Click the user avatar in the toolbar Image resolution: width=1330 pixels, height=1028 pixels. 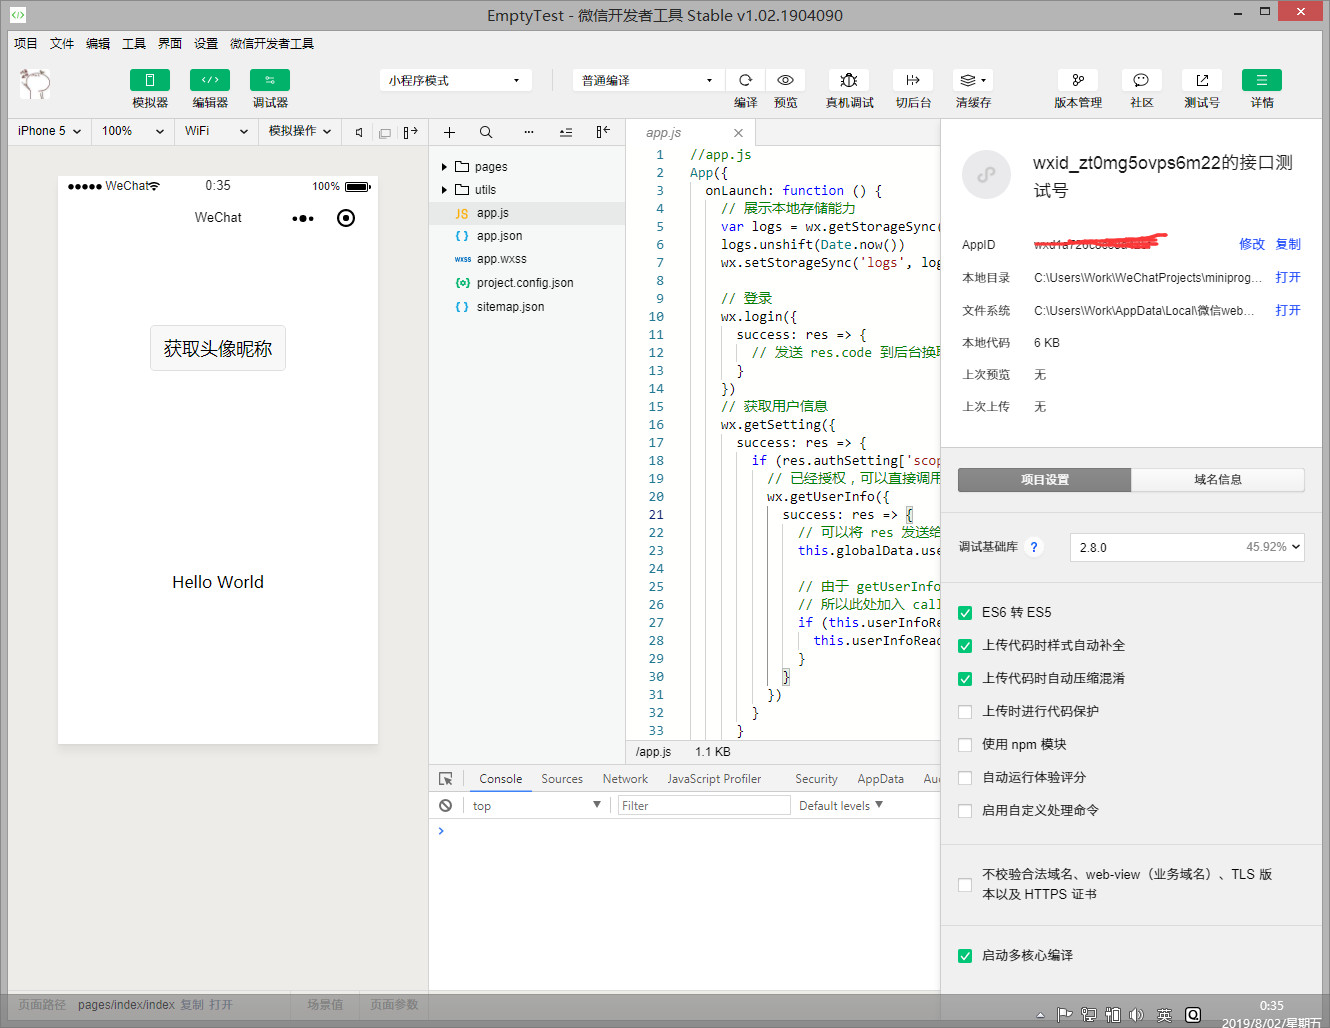pyautogui.click(x=35, y=83)
